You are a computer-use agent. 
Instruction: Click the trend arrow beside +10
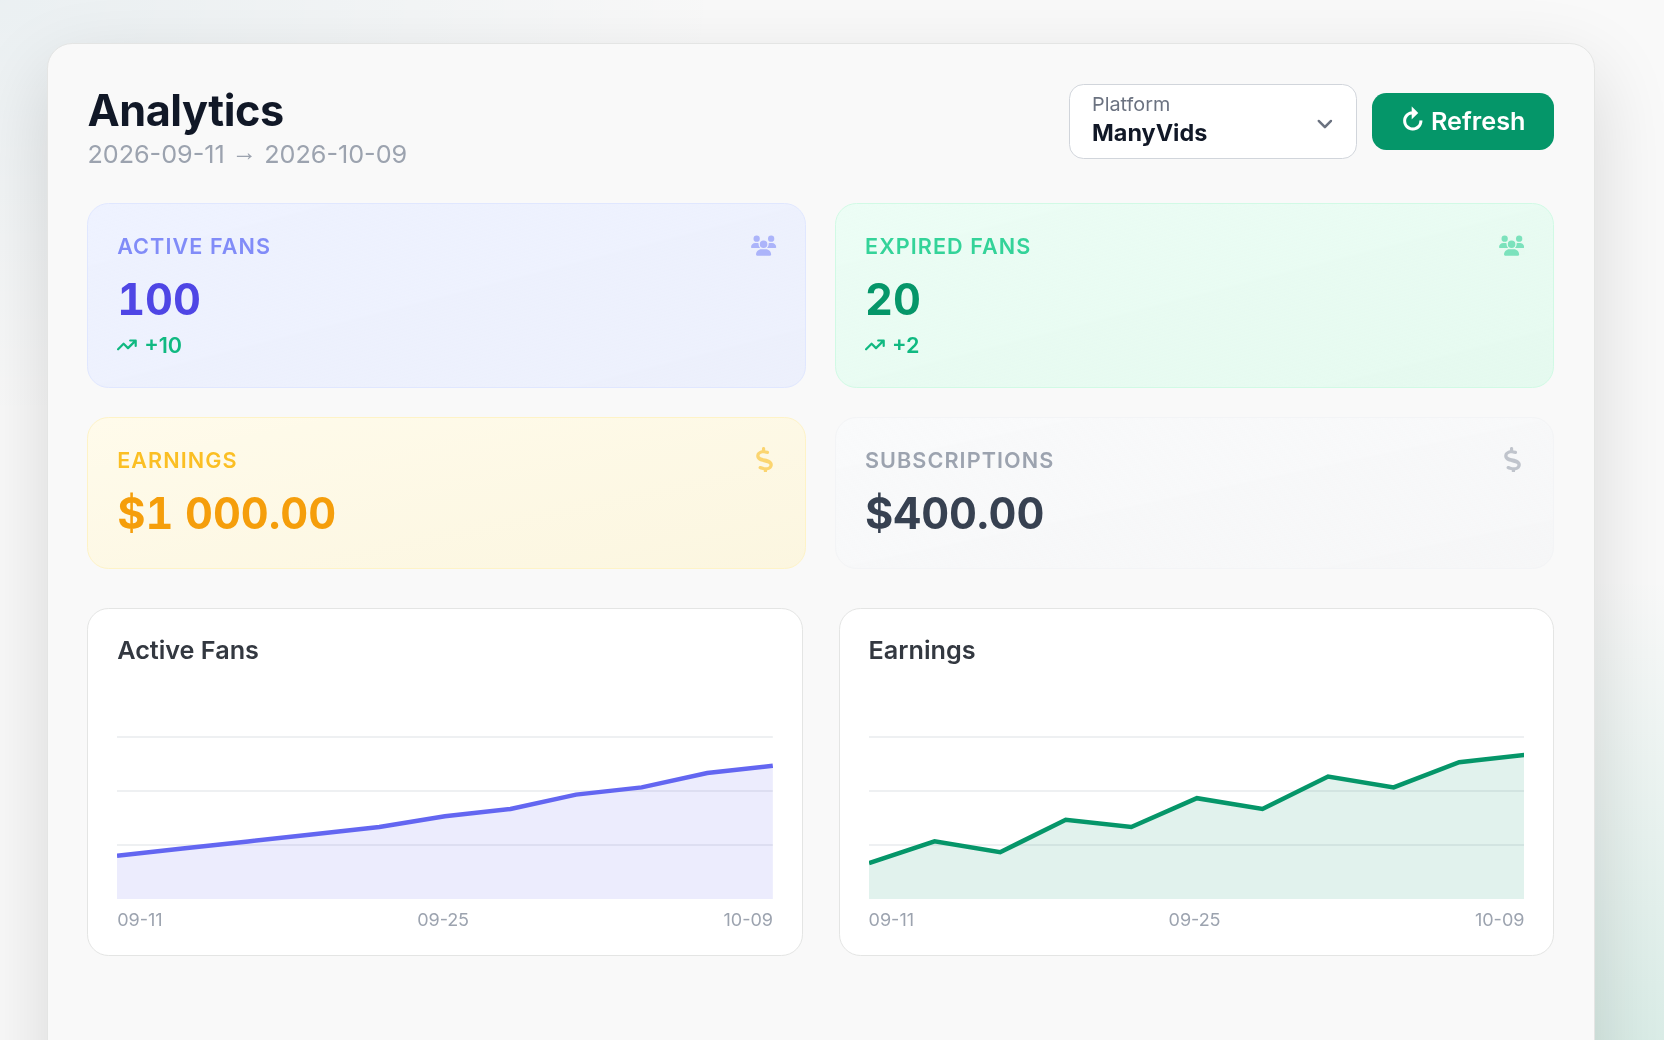pyautogui.click(x=127, y=345)
